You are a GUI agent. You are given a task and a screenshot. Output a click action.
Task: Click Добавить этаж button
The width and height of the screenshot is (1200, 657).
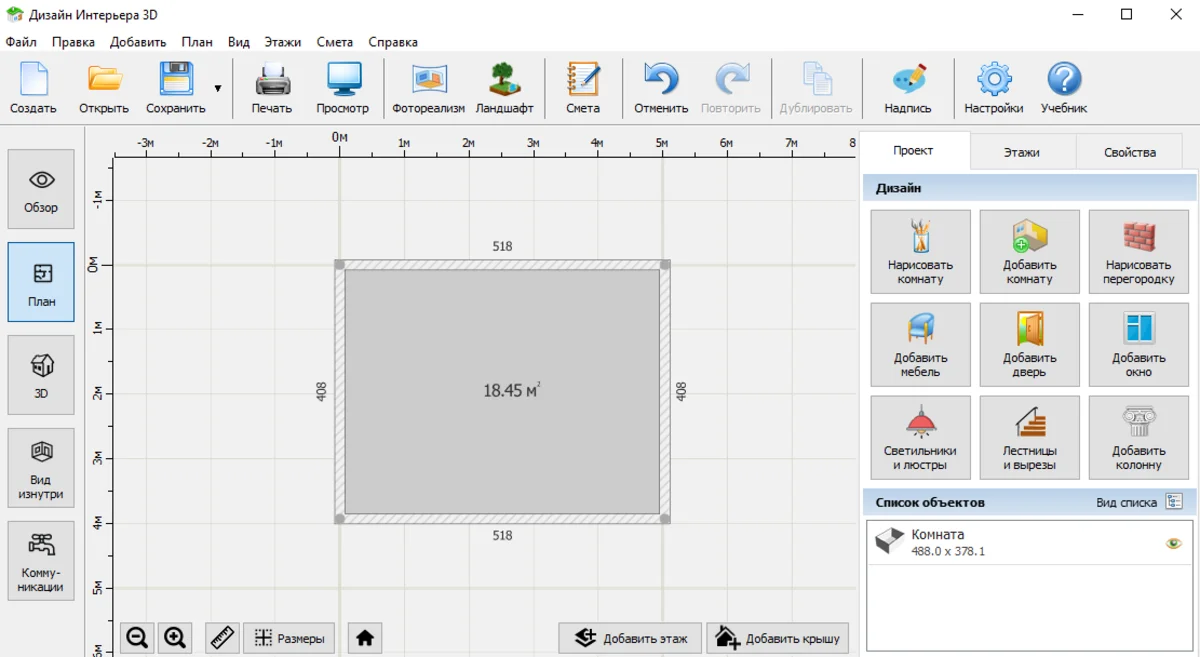coord(630,638)
